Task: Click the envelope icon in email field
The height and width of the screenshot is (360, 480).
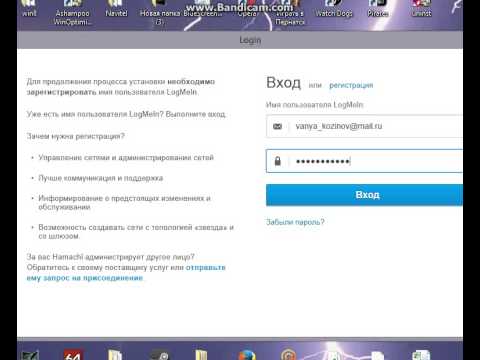Action: 277,126
